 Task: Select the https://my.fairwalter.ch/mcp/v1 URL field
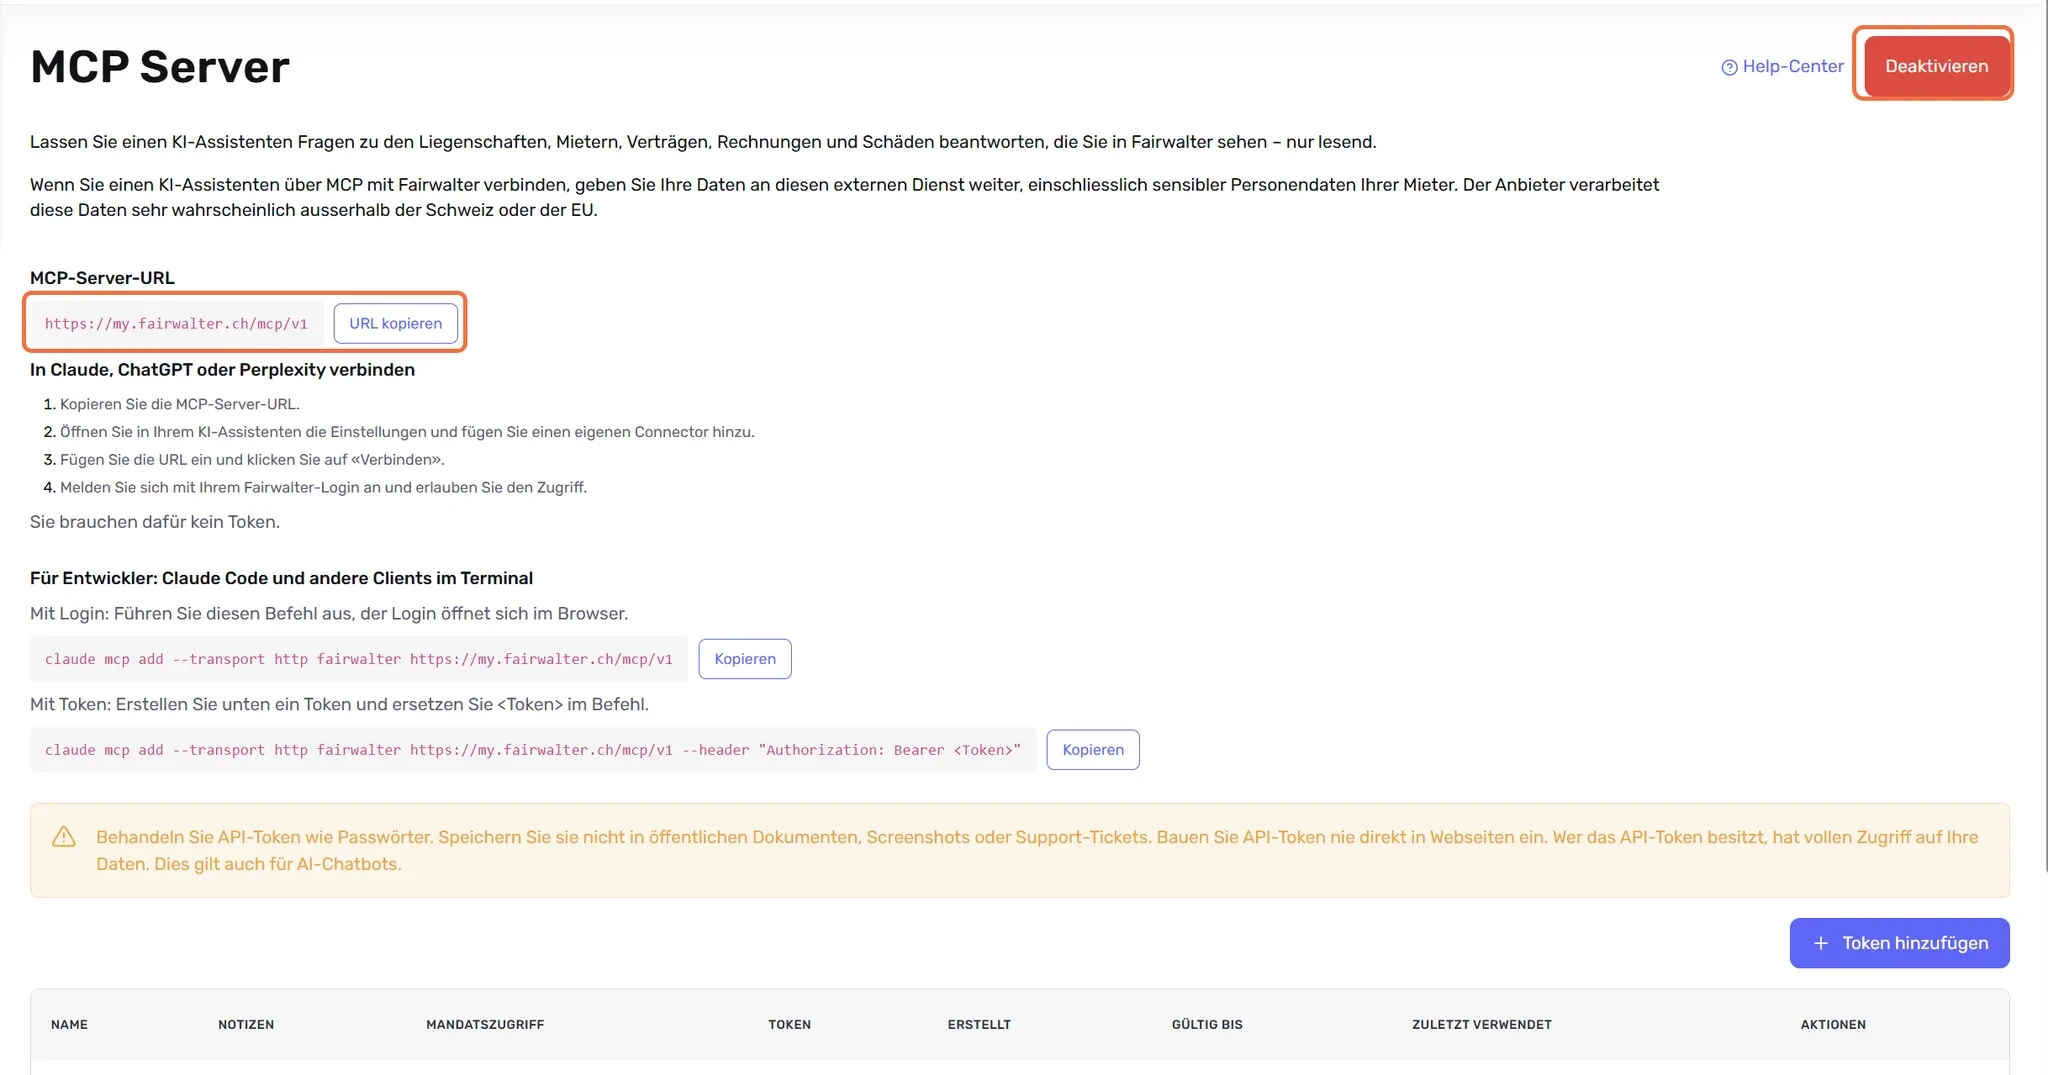(176, 323)
